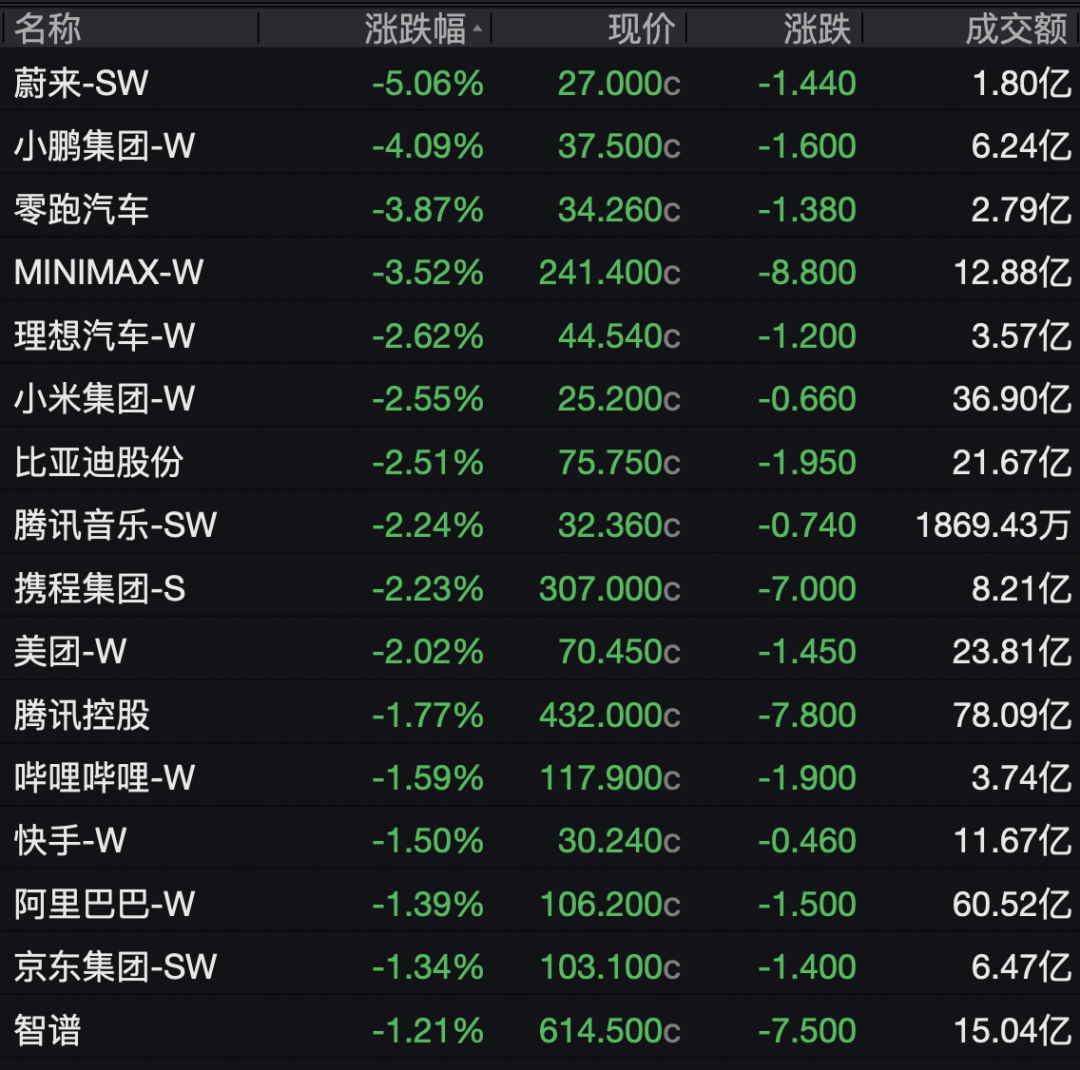Click the sort arrow beside 涨跌幅
1080x1070 pixels.
coord(477,29)
